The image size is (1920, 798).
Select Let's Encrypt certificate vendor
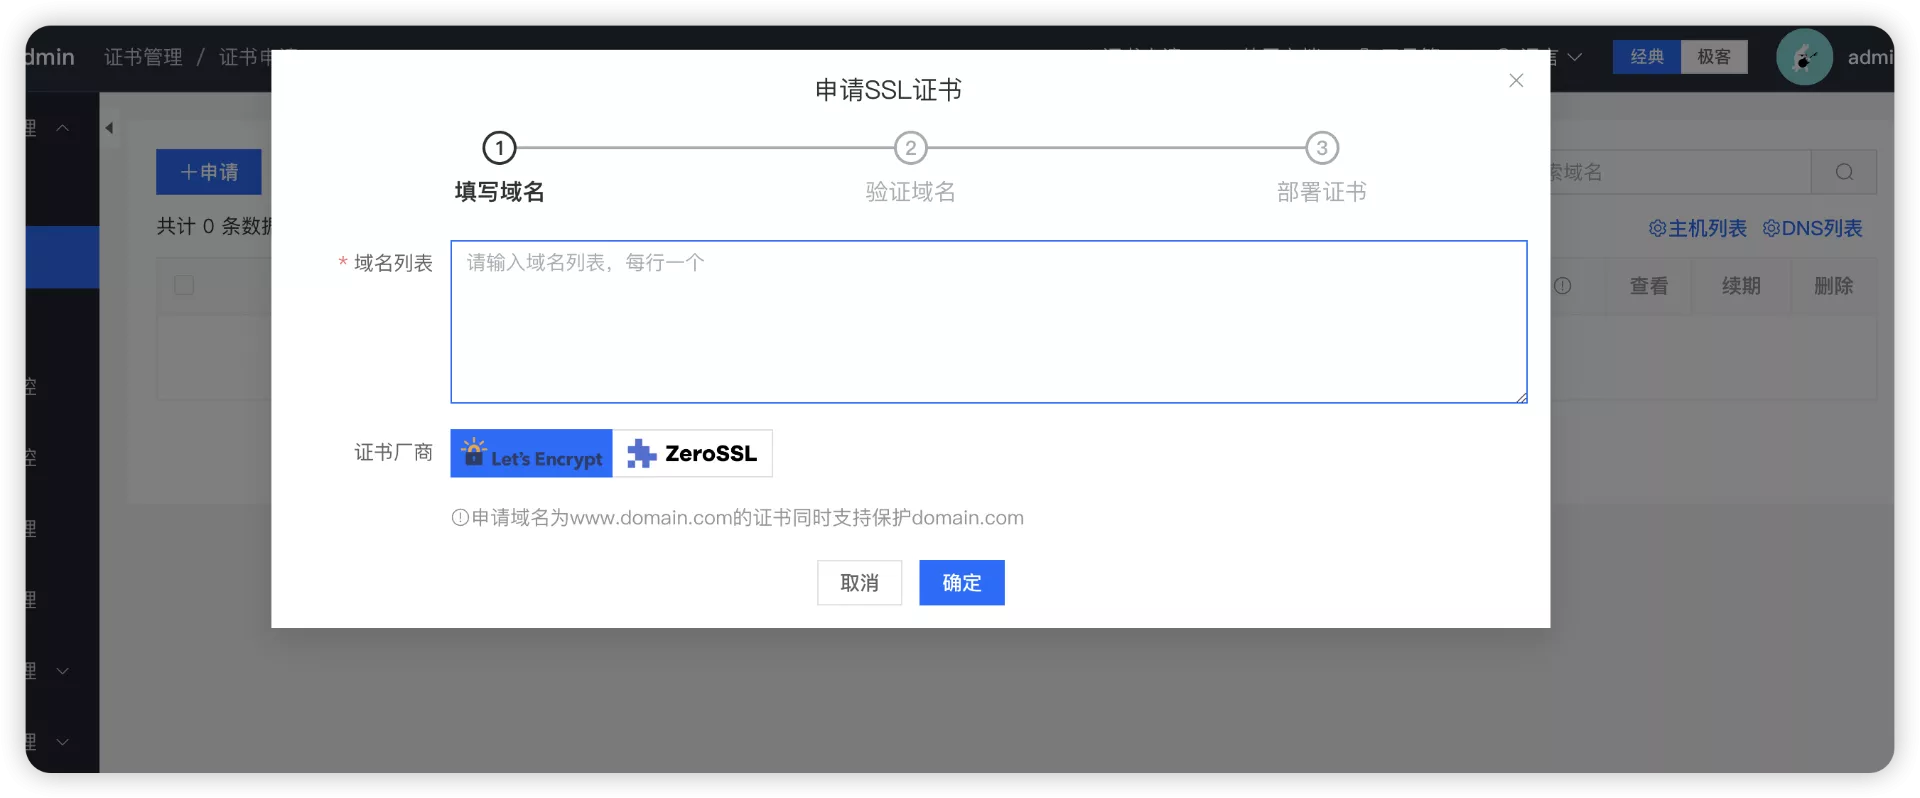(531, 453)
